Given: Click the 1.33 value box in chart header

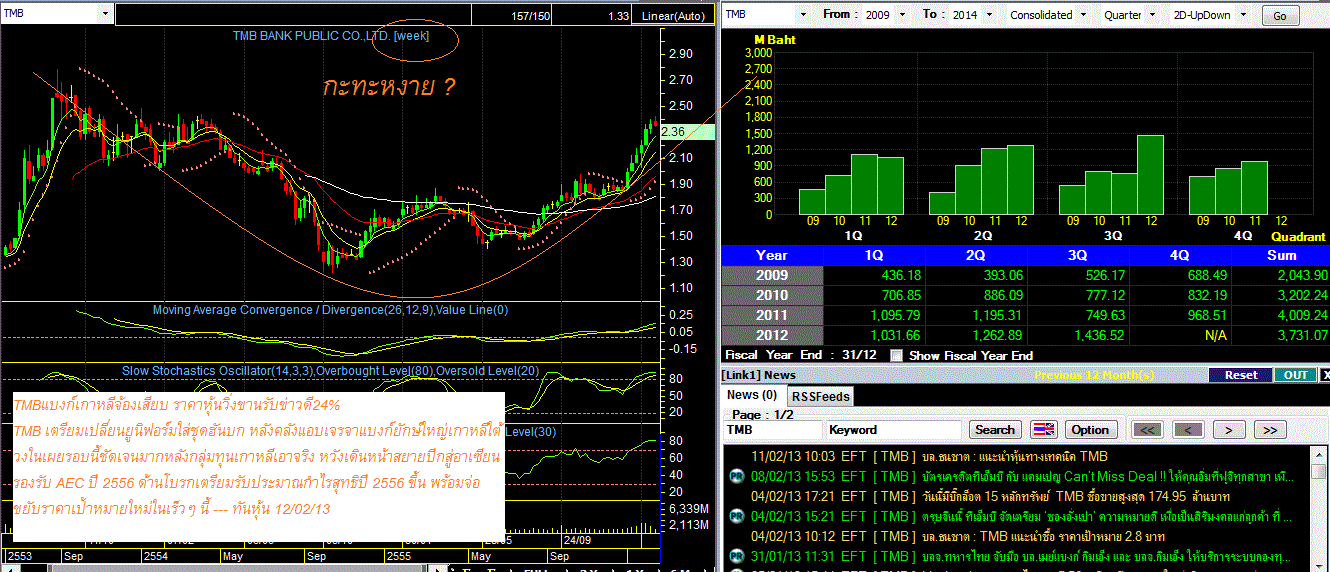Looking at the screenshot, I should coord(594,15).
